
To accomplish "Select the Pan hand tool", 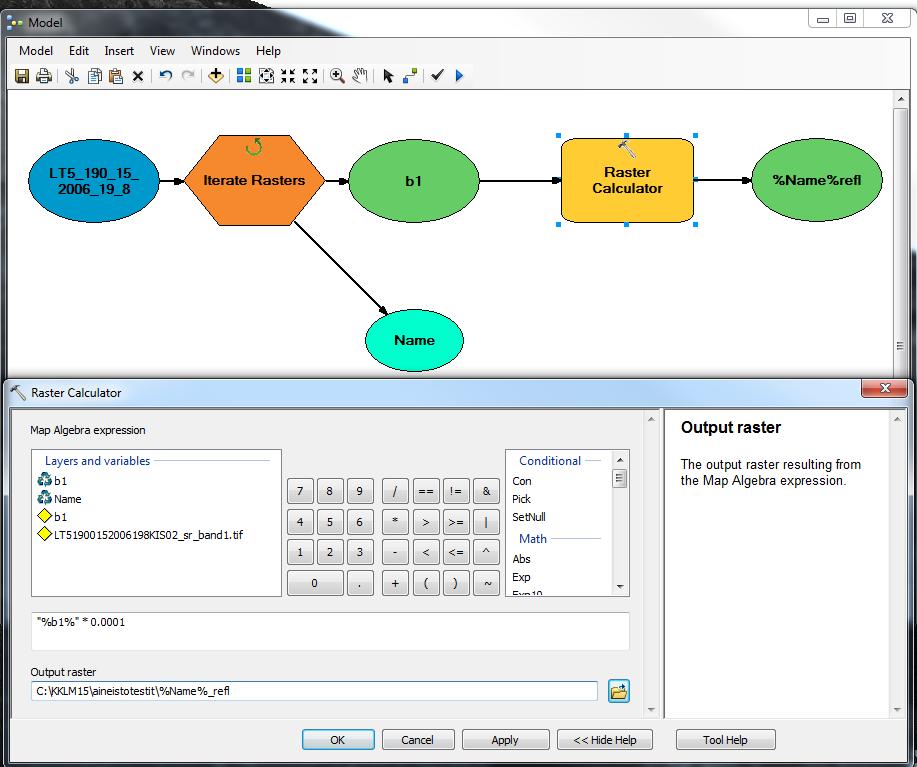I will 360,76.
